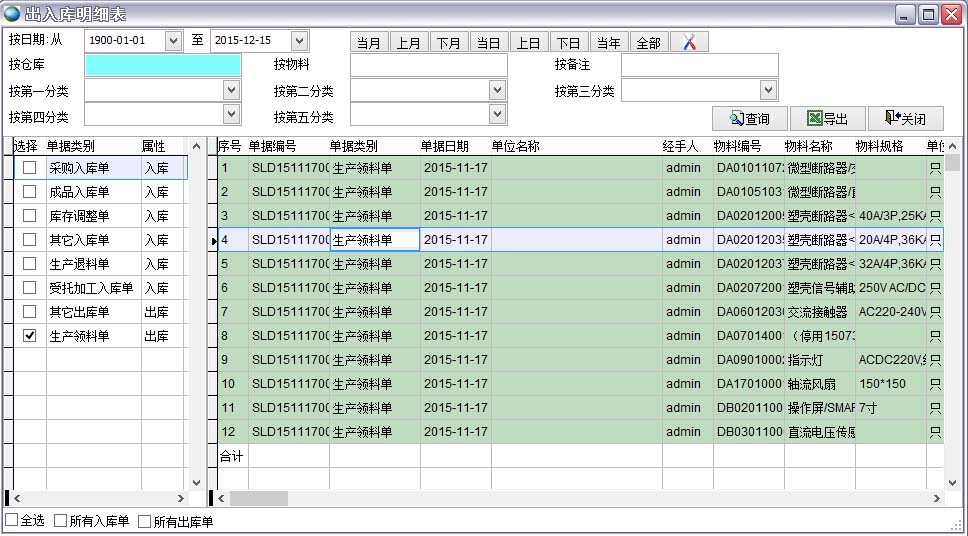
Task: Enable the 全选 checkbox
Action: click(12, 521)
